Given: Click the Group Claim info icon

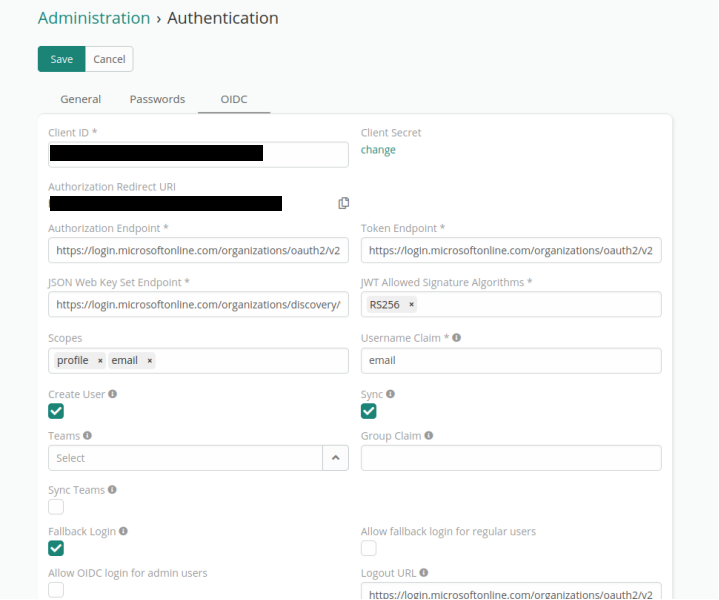Looking at the screenshot, I should [x=429, y=436].
